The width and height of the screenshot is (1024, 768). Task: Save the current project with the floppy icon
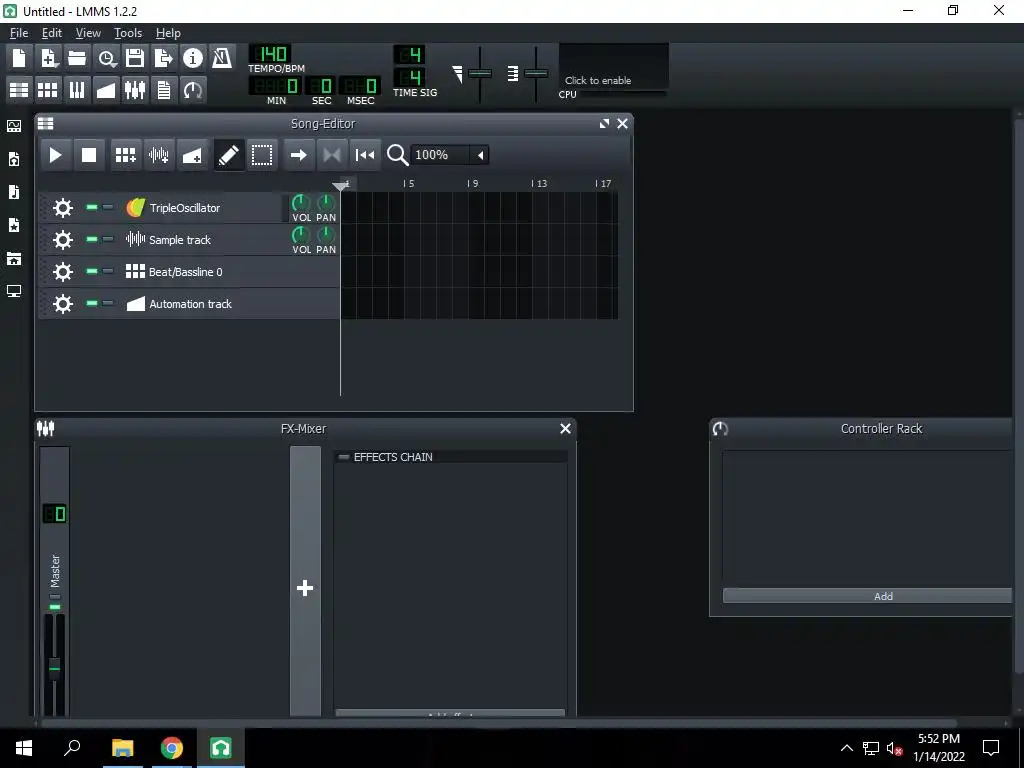(135, 58)
